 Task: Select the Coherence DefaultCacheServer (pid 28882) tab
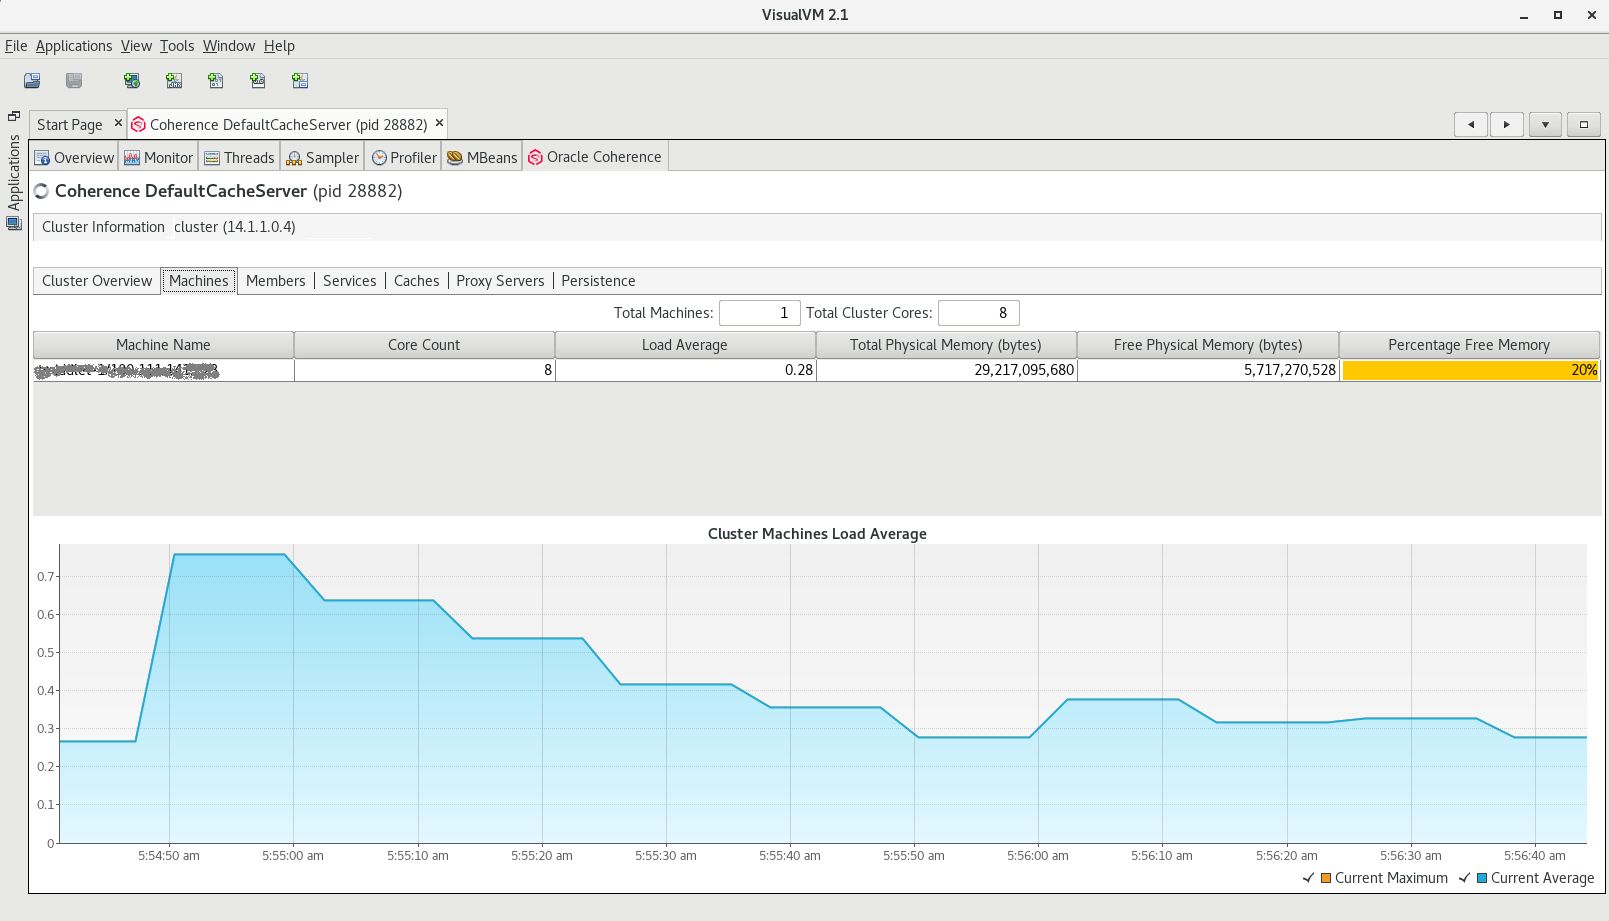(x=288, y=125)
